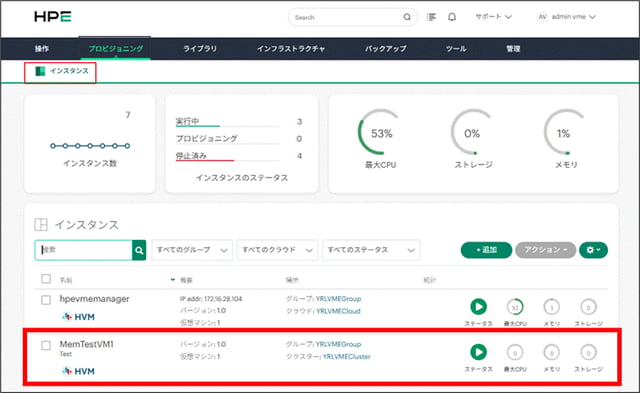The width and height of the screenshot is (640, 393).
Task: Click the +追加 button
Action: tap(486, 250)
